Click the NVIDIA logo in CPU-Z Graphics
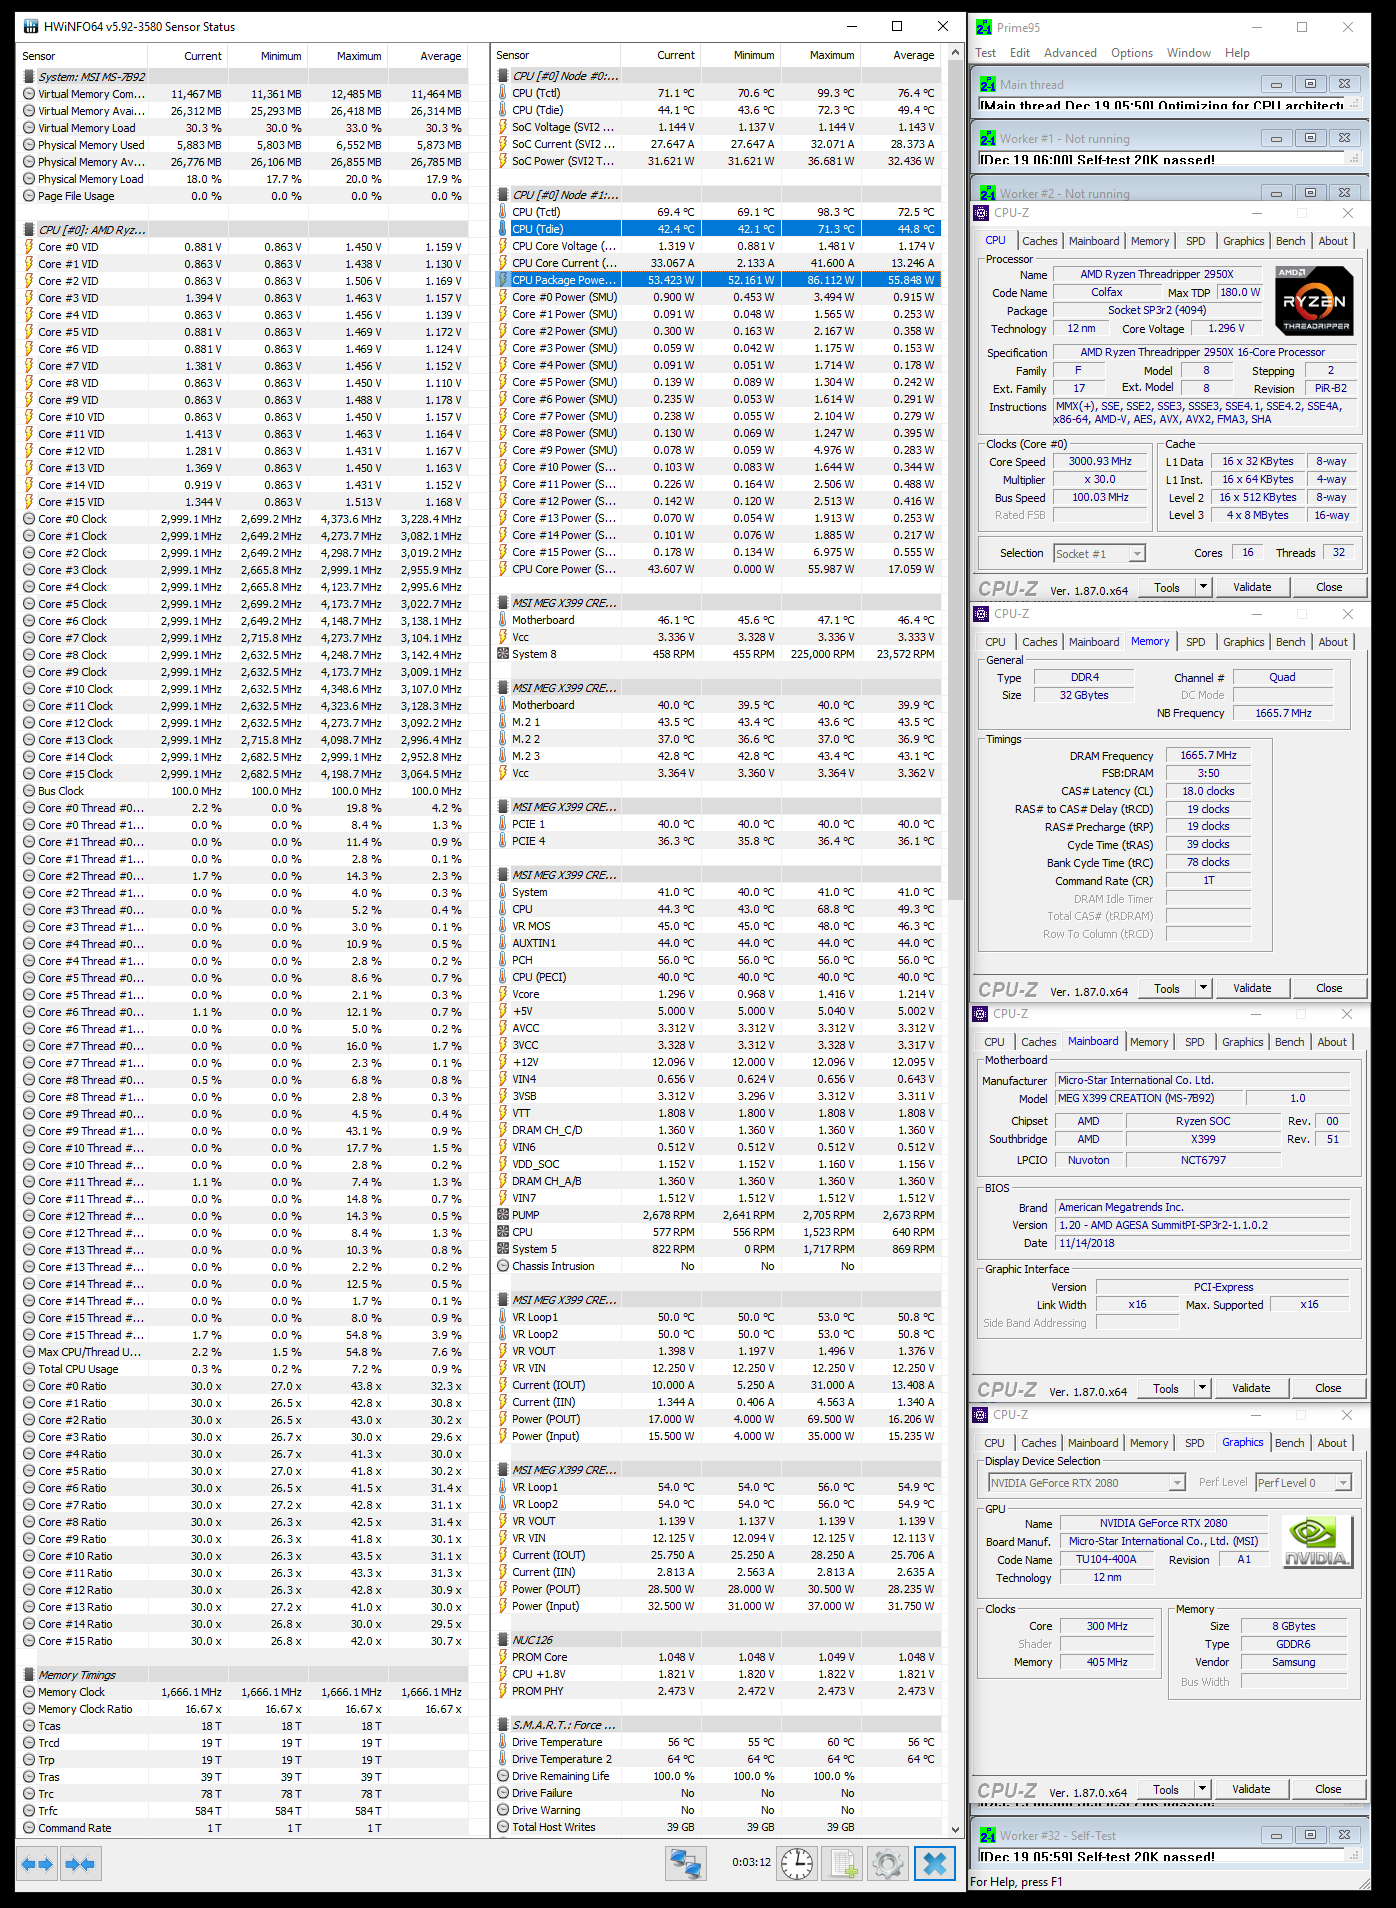This screenshot has width=1396, height=1908. pos(1316,1541)
